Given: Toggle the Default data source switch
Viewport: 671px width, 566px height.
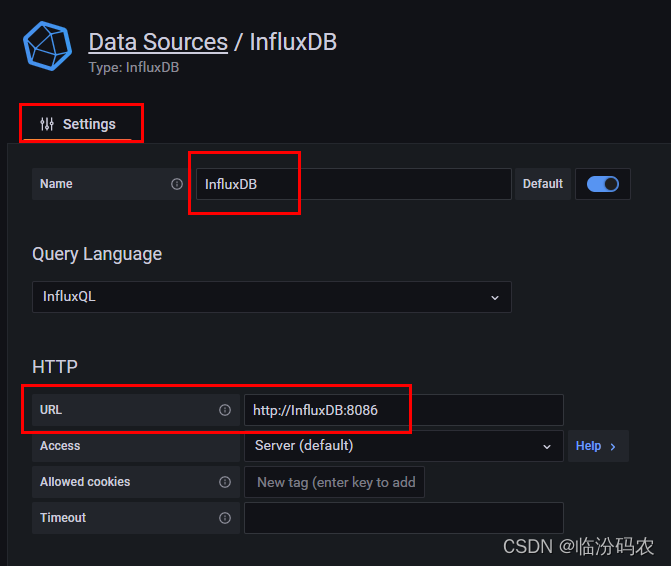Looking at the screenshot, I should [x=603, y=184].
